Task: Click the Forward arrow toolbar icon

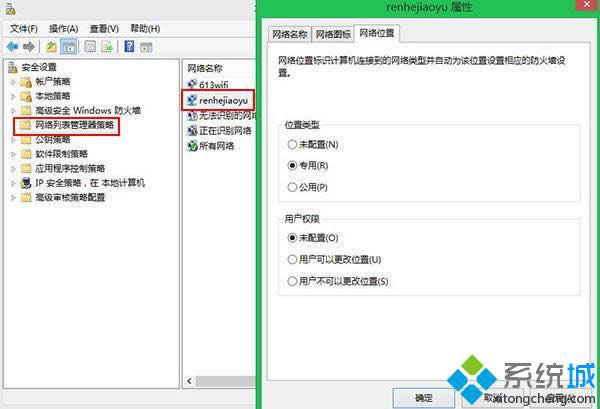Action: (x=29, y=47)
